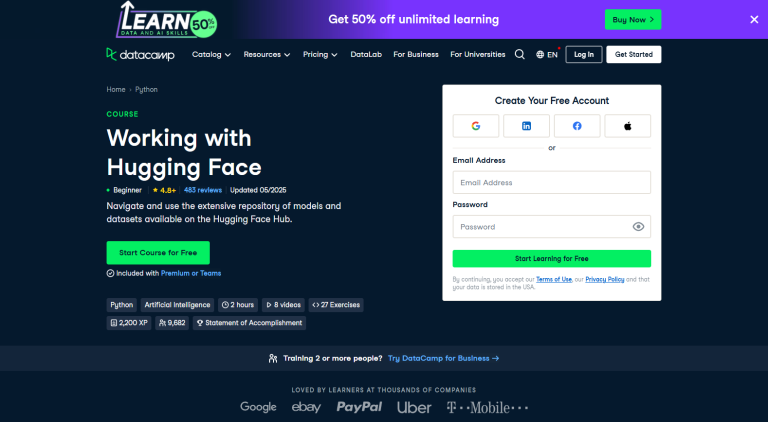Click the PayPal company logo

pos(359,407)
